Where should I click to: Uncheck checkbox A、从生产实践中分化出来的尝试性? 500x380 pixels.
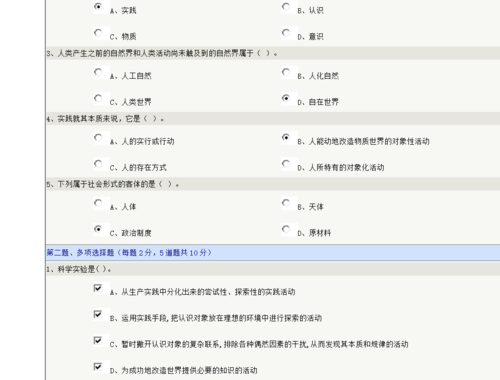point(98,288)
